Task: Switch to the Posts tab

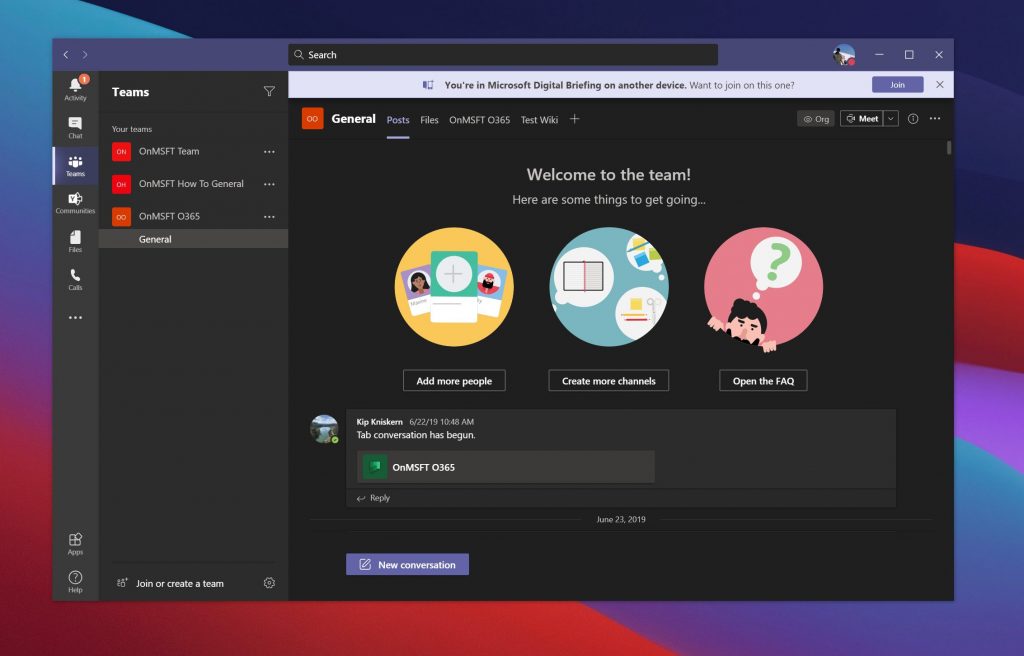Action: (398, 120)
